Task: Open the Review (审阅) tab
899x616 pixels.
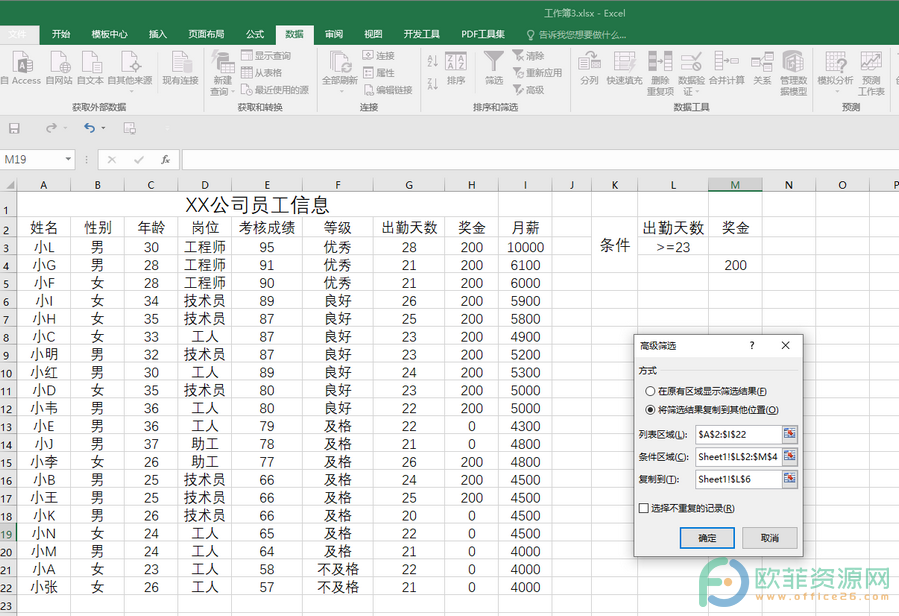Action: tap(334, 34)
